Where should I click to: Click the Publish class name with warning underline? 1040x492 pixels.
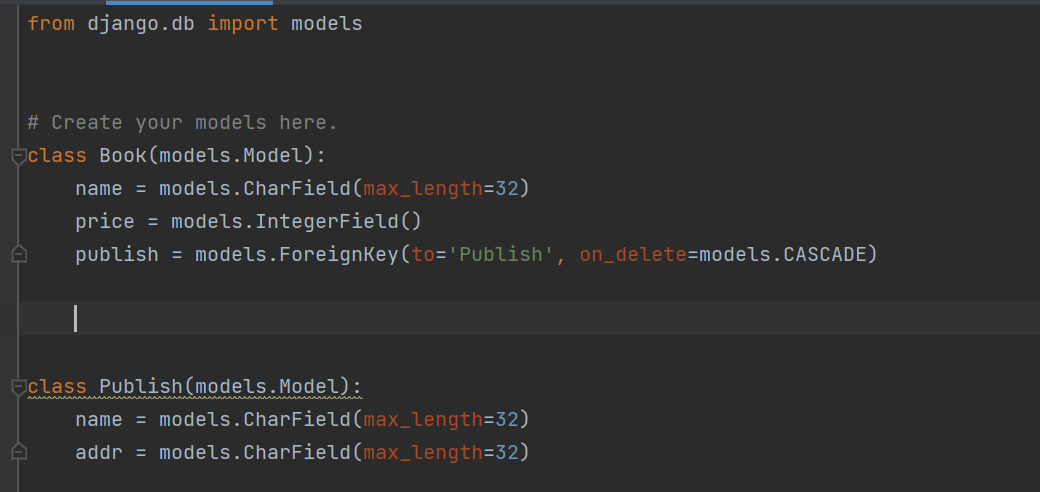pyautogui.click(x=141, y=387)
